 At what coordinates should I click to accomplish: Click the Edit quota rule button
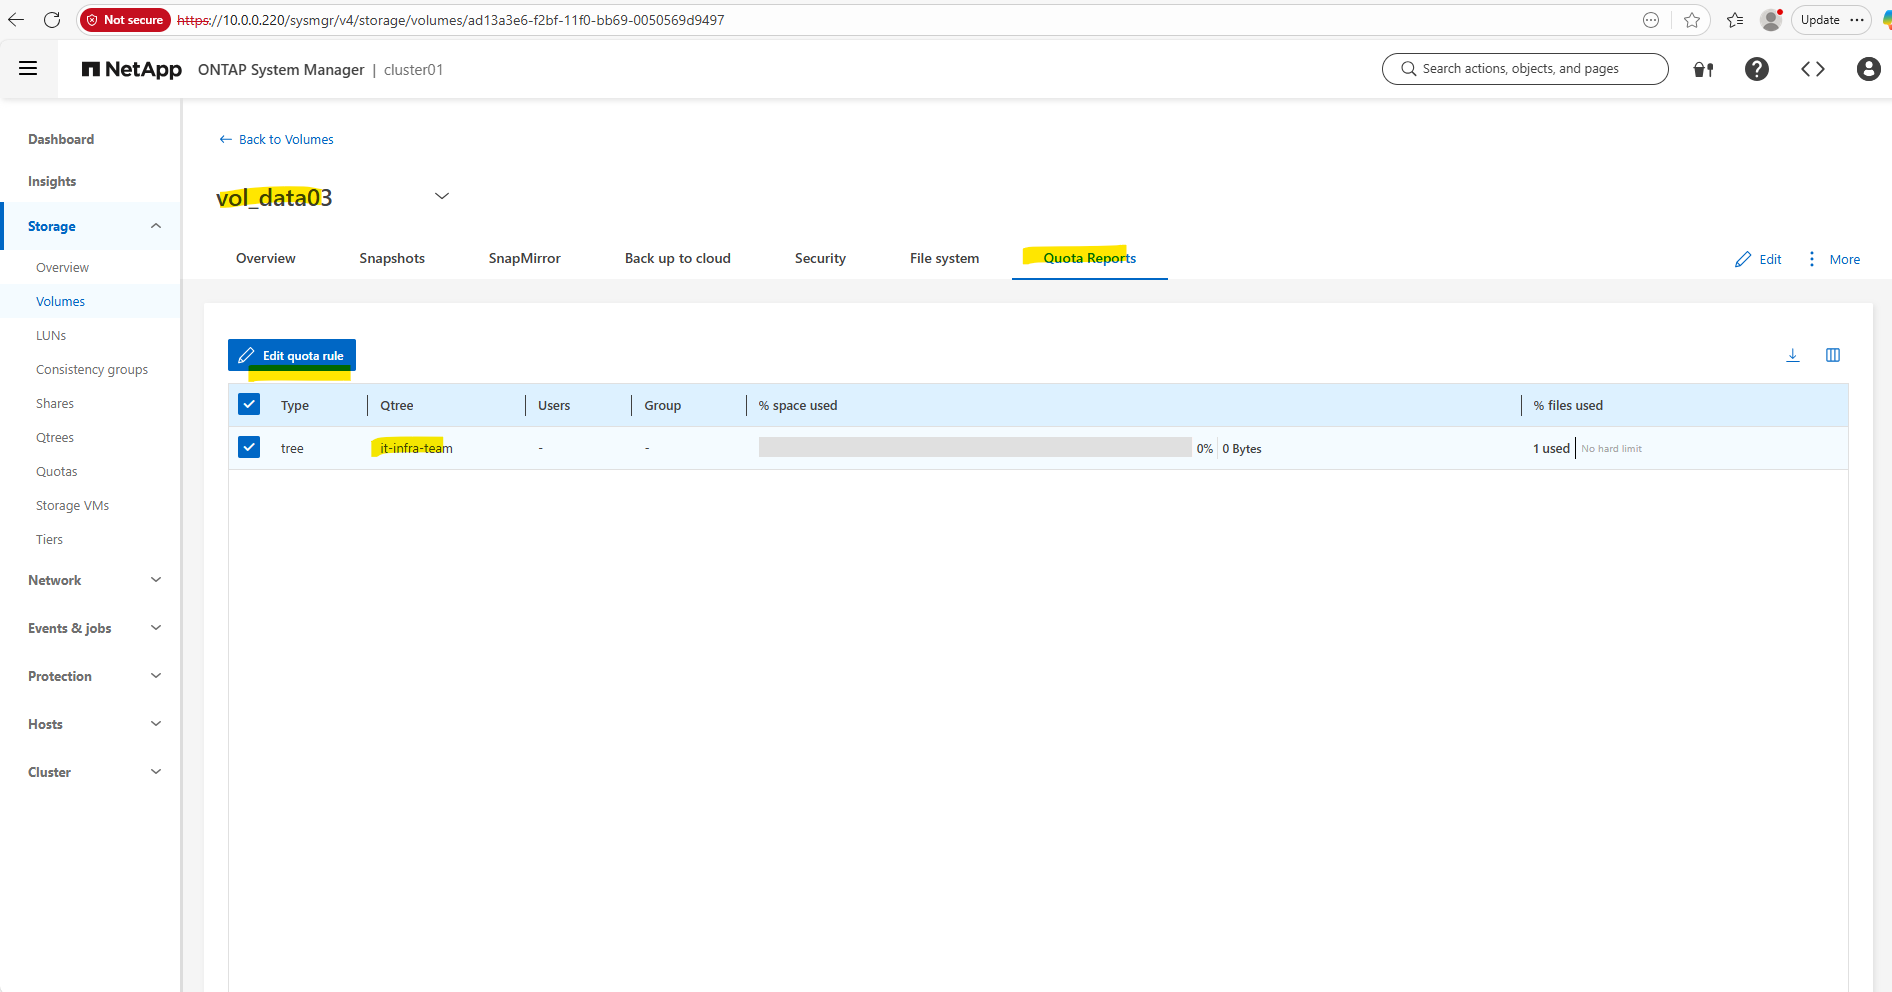[x=292, y=355]
